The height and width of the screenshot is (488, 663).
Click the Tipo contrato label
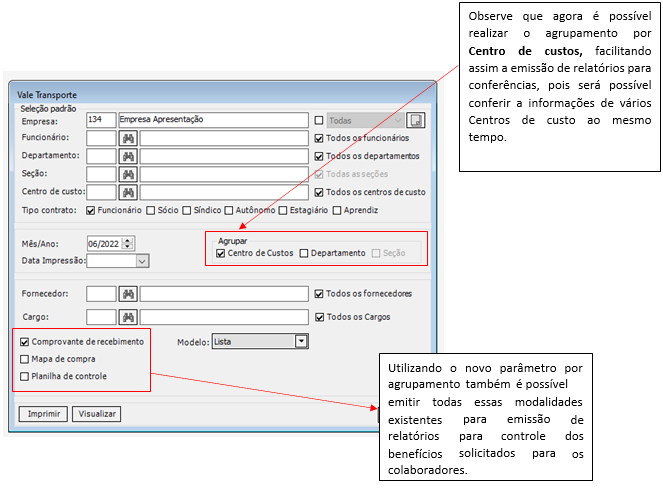49,211
